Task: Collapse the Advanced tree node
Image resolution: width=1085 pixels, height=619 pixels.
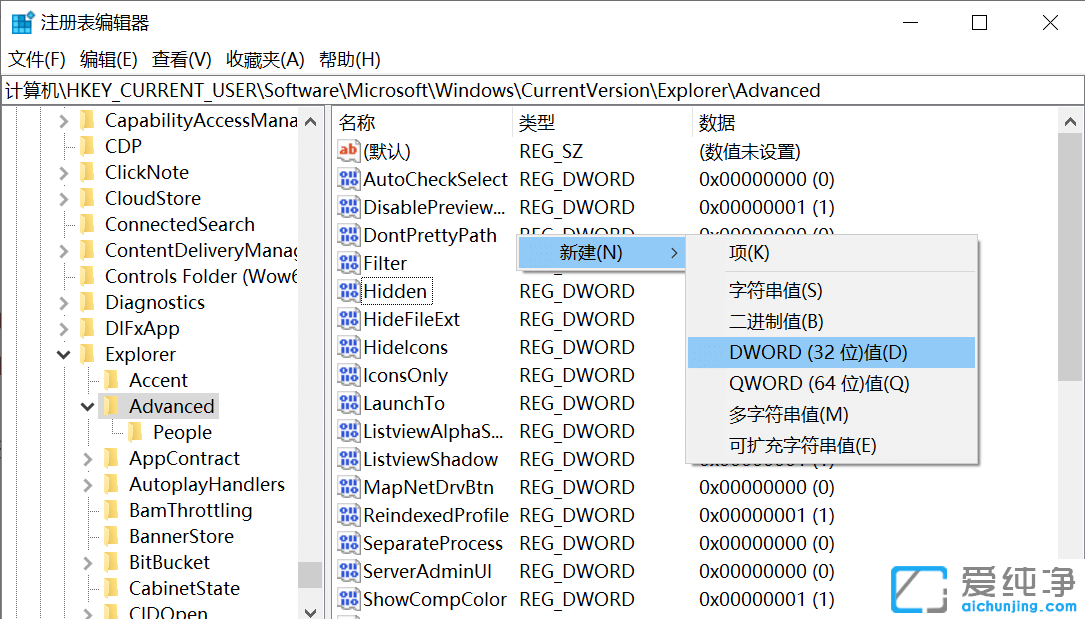Action: 88,406
